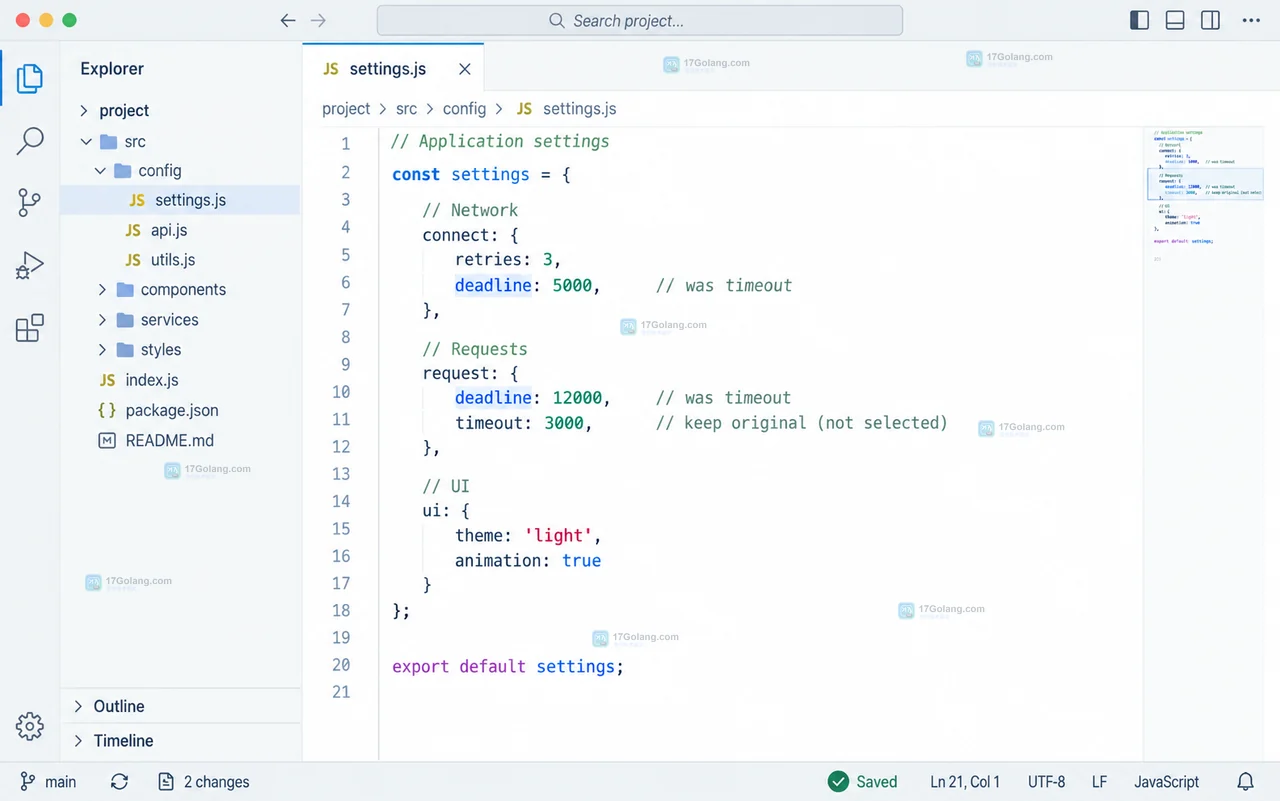Open the Manage settings gear
Viewport: 1280px width, 801px height.
coord(30,726)
